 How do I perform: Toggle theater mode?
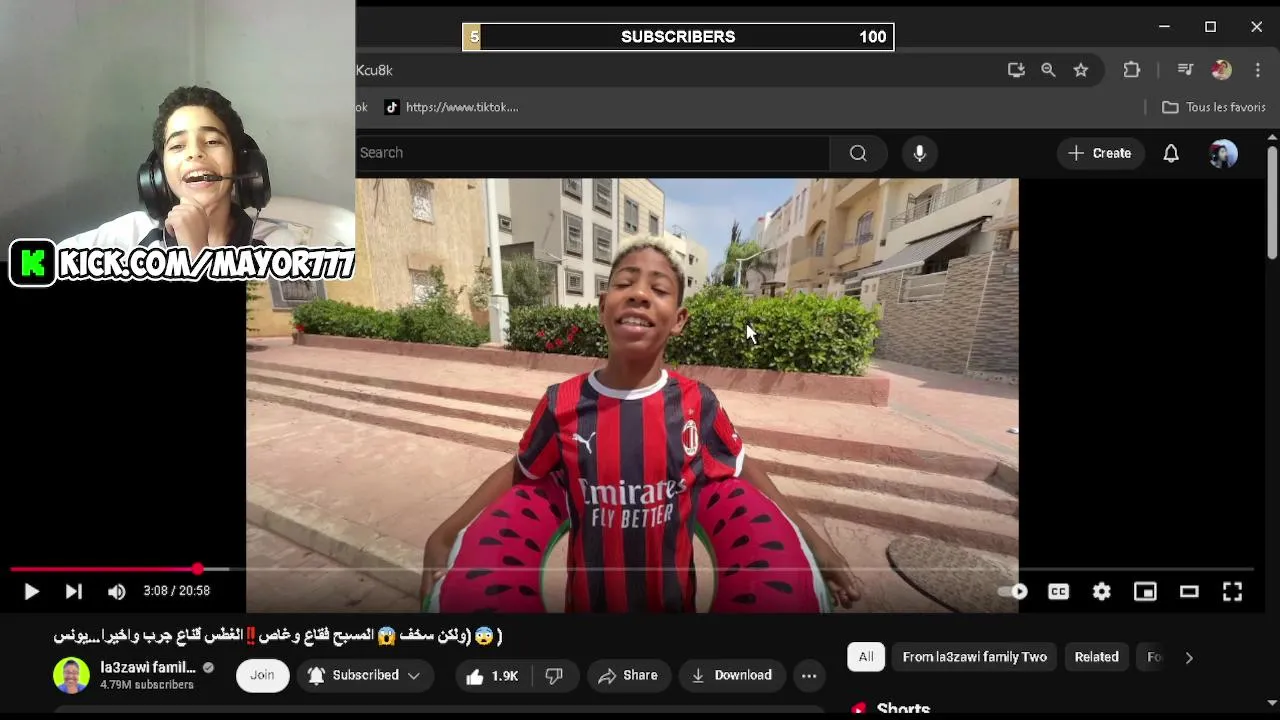[x=1189, y=592]
